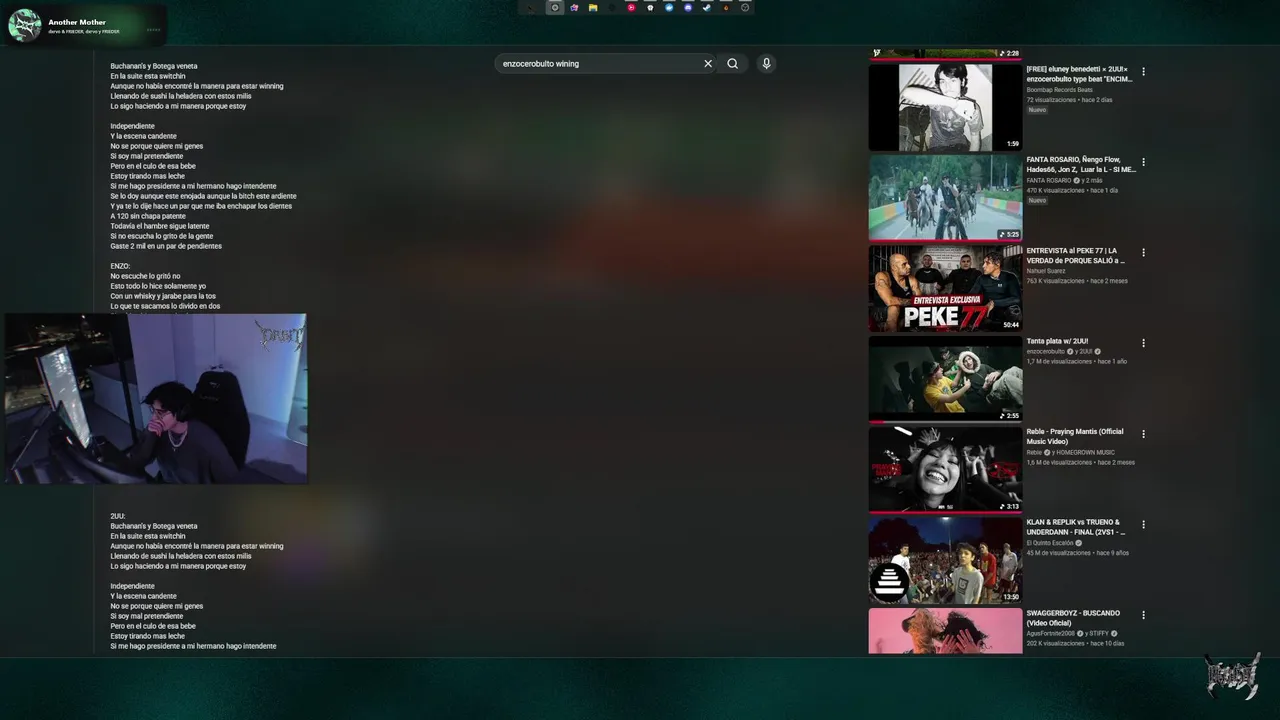Open options menu for Praying Mantis video
The height and width of the screenshot is (720, 1280).
(x=1143, y=434)
